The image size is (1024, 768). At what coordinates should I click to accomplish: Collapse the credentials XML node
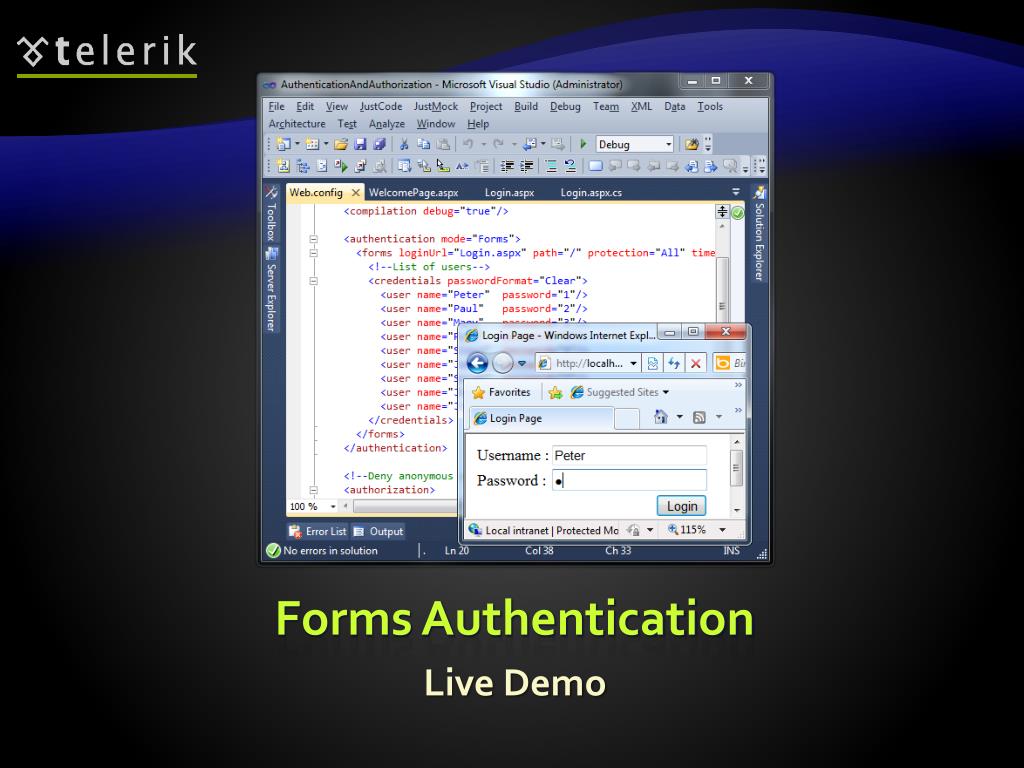click(313, 281)
